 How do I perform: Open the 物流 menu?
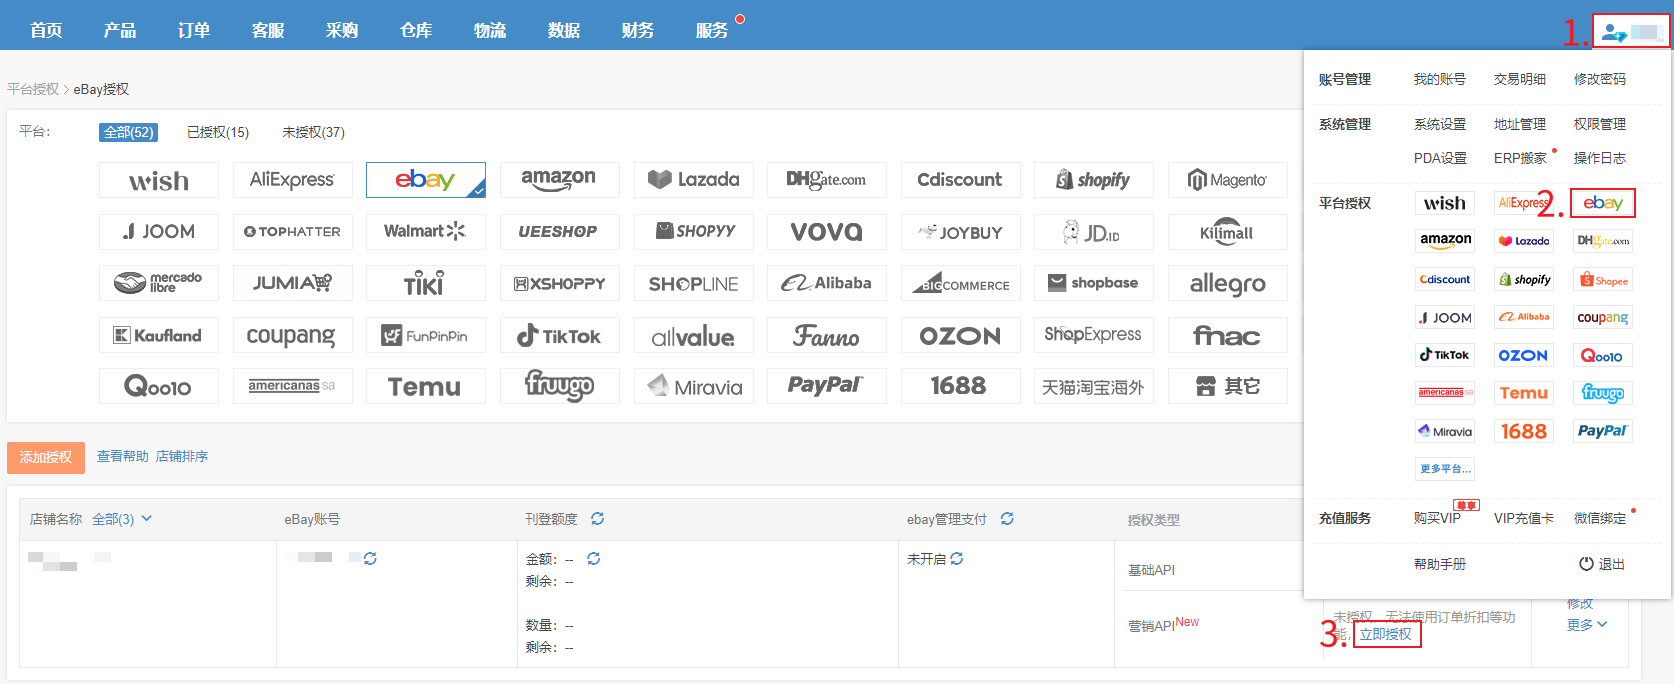click(x=490, y=30)
